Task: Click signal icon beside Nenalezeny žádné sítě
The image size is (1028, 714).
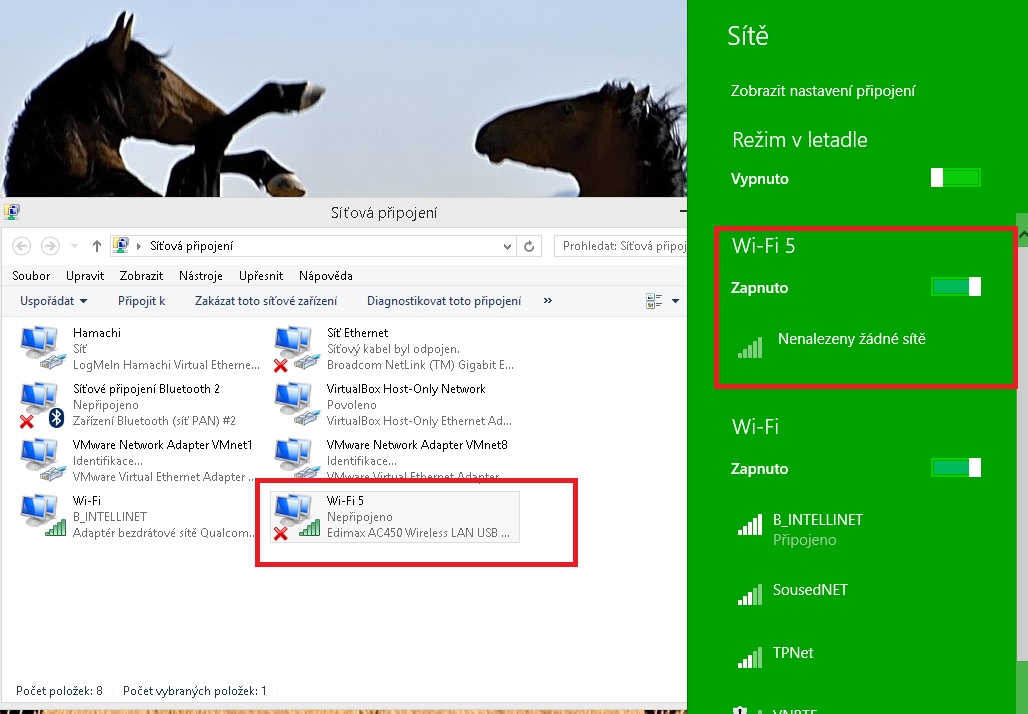Action: click(x=750, y=347)
